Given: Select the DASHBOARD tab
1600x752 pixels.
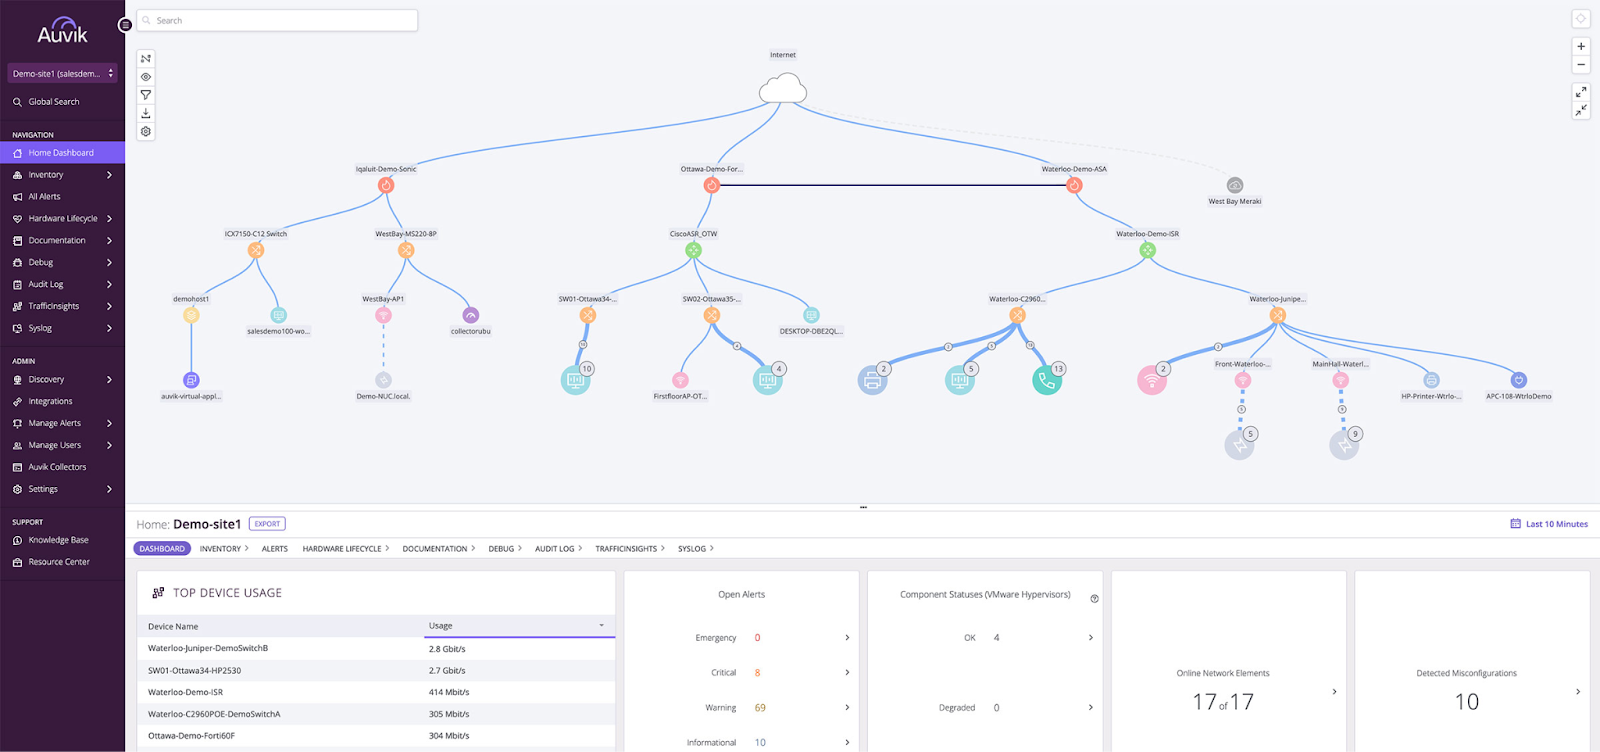Looking at the screenshot, I should (162, 549).
